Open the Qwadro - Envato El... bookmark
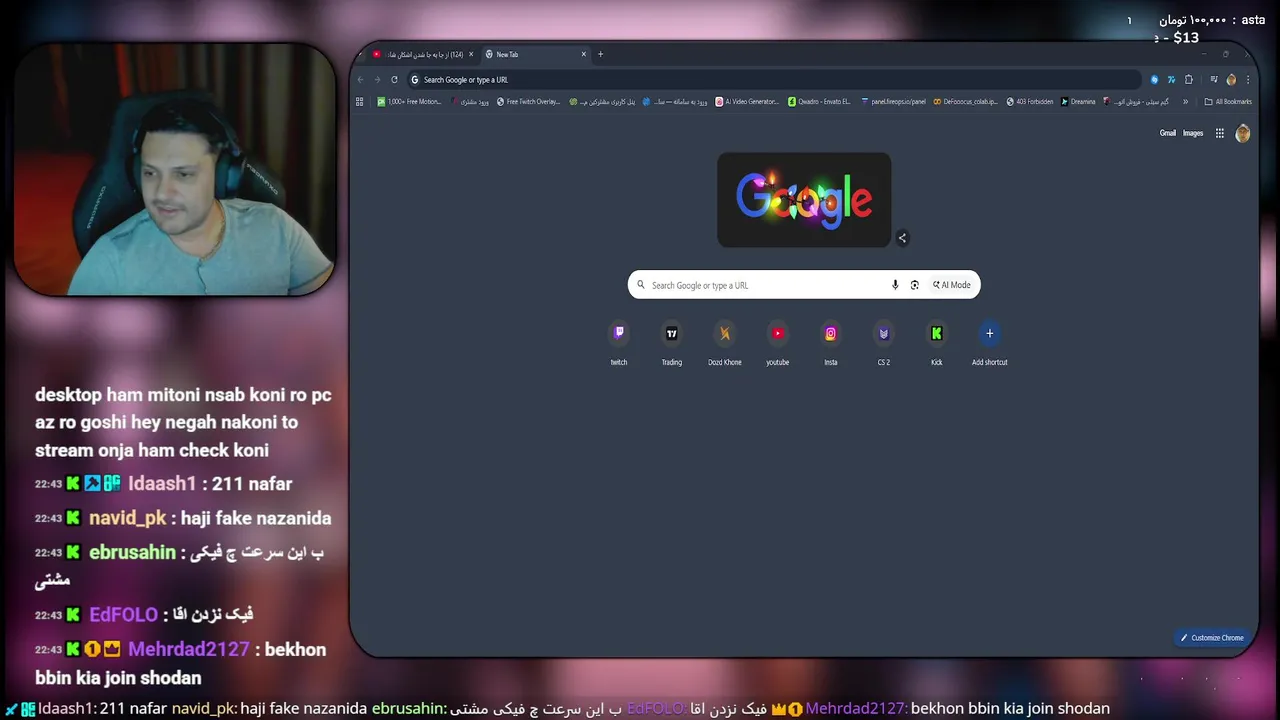The width and height of the screenshot is (1280, 720). click(819, 101)
